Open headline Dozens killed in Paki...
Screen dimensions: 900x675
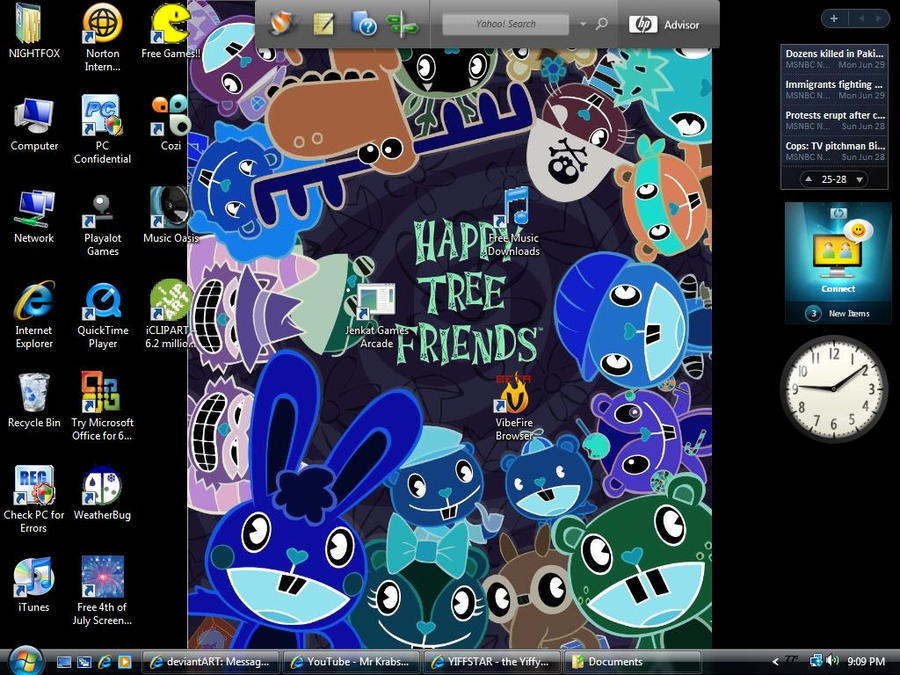pos(835,59)
